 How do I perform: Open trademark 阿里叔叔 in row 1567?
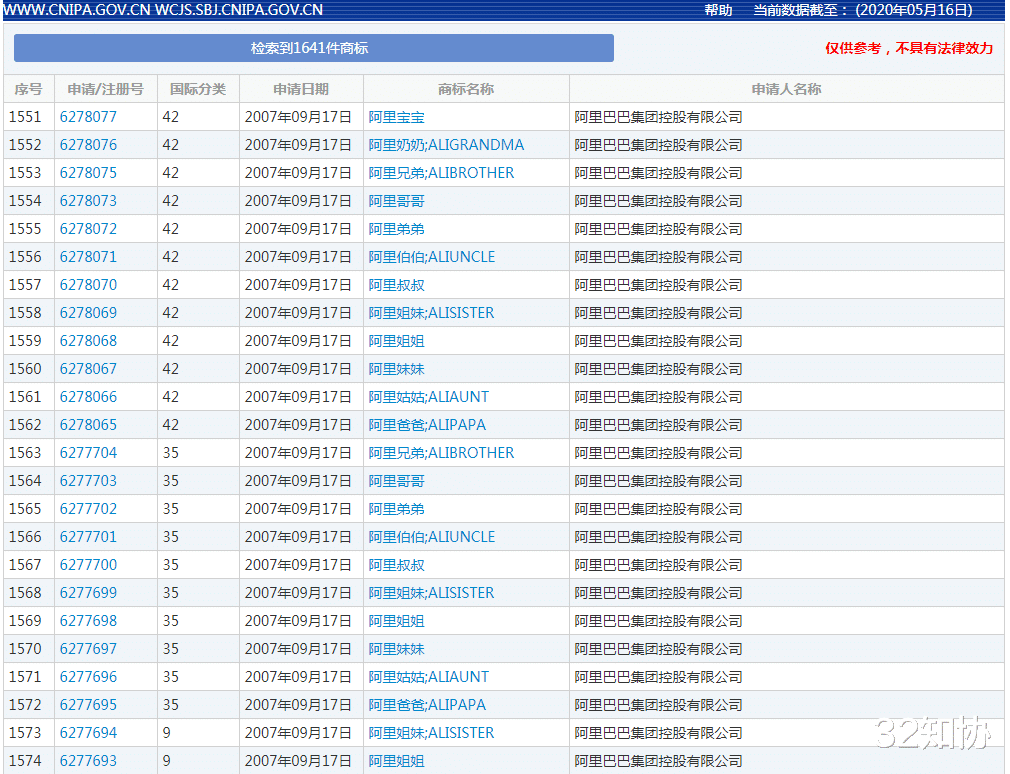[396, 565]
